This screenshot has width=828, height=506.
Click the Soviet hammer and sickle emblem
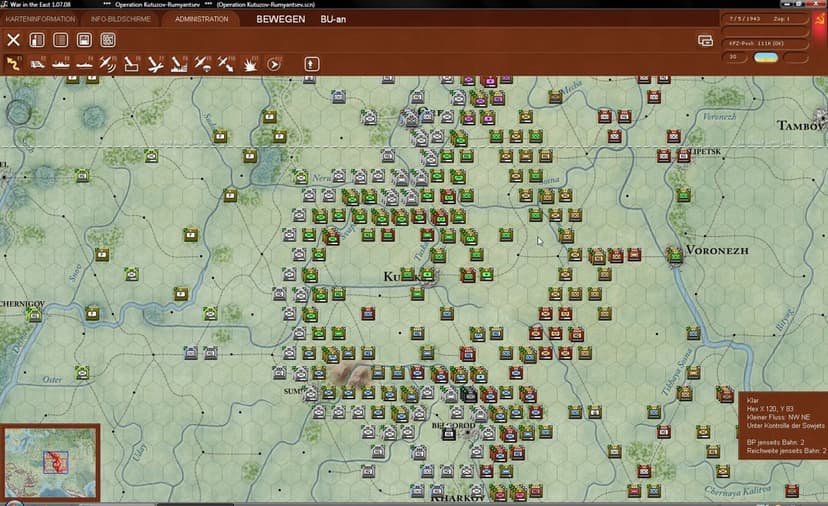[x=820, y=21]
